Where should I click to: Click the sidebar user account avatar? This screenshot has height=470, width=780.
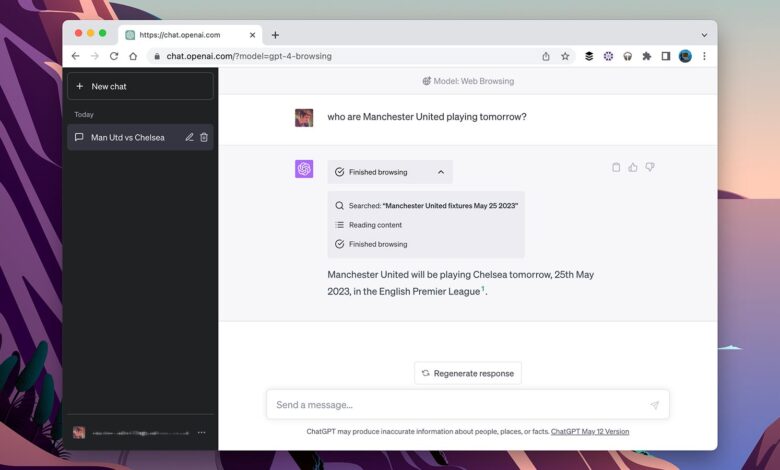(x=79, y=433)
